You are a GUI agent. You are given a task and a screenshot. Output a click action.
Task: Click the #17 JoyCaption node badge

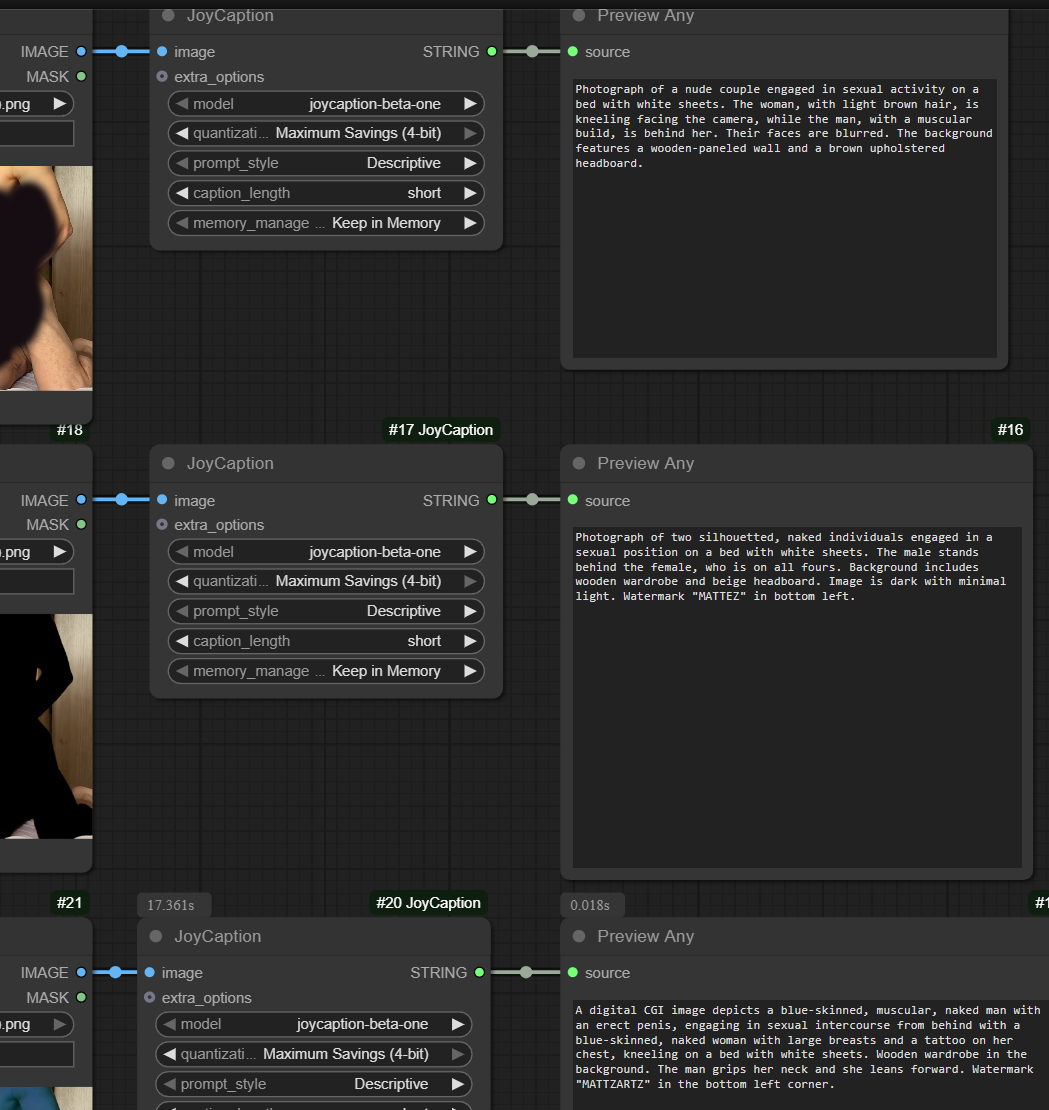click(x=440, y=430)
